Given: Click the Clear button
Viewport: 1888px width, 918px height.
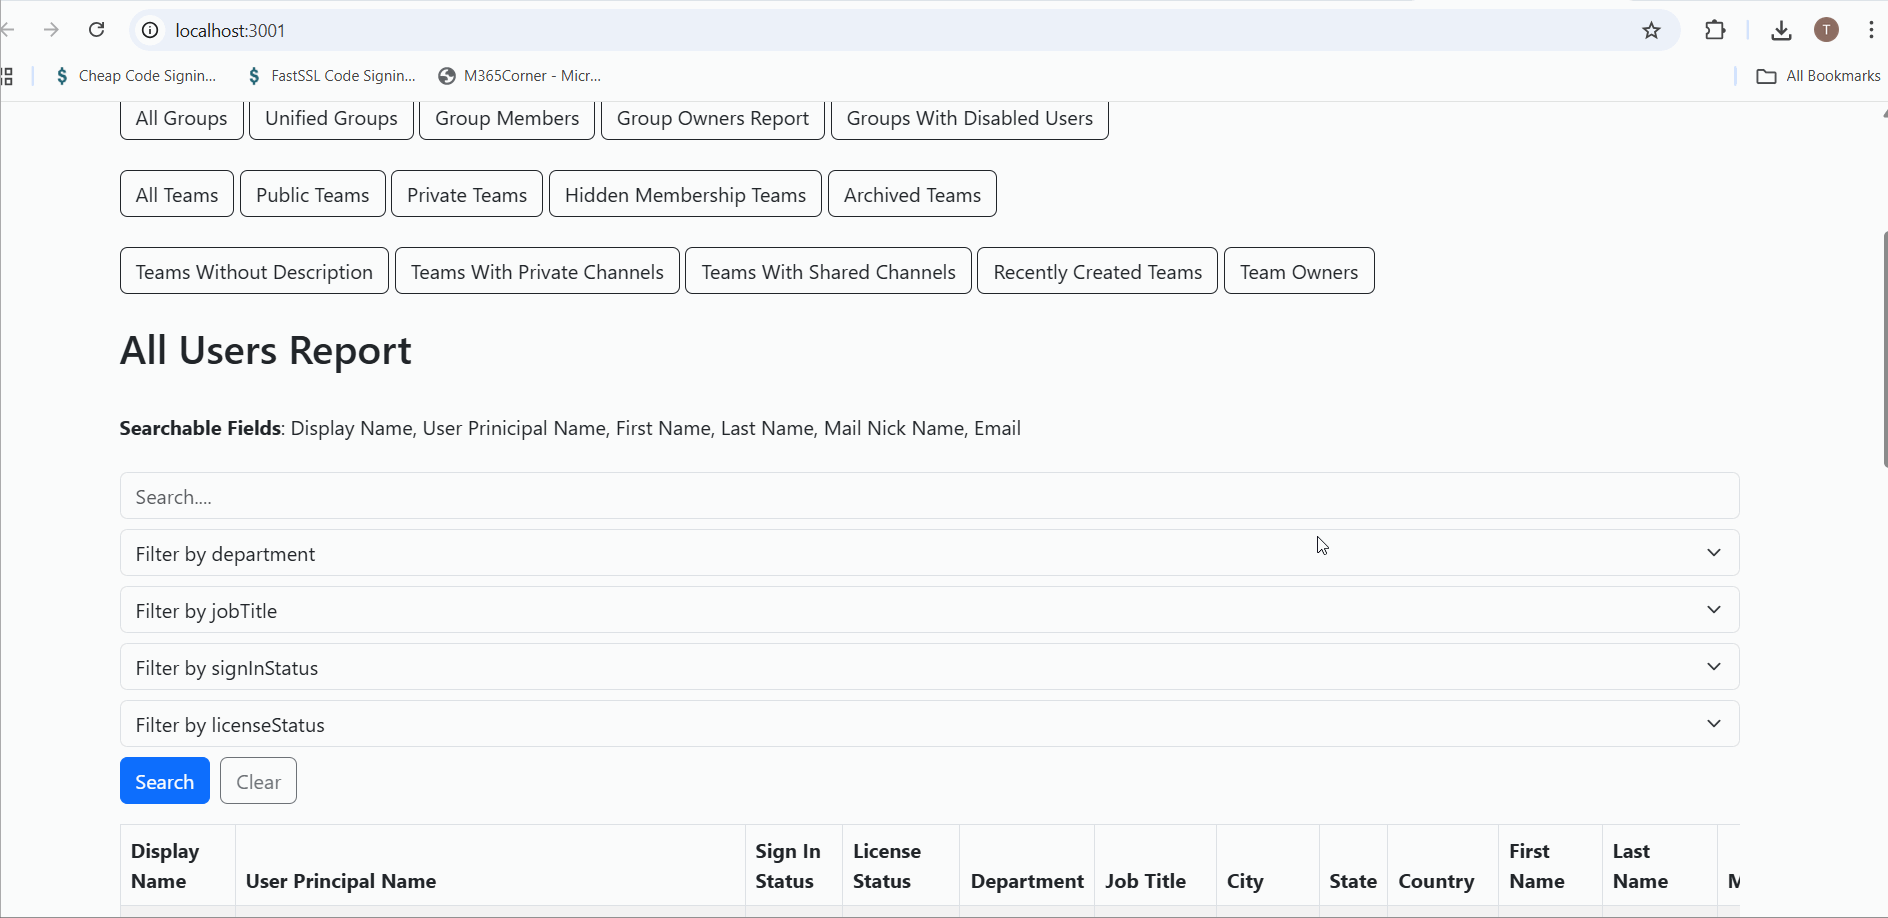Looking at the screenshot, I should pyautogui.click(x=258, y=781).
